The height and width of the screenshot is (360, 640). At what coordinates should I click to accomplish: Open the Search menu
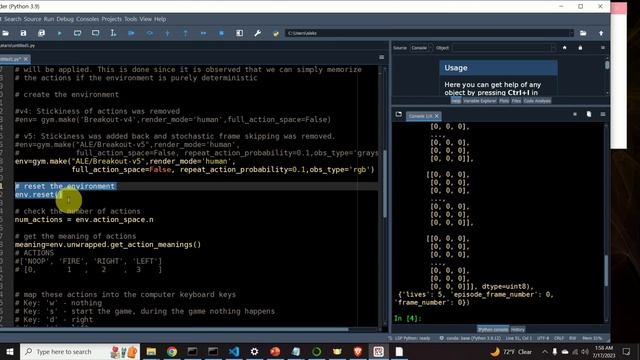(x=13, y=19)
